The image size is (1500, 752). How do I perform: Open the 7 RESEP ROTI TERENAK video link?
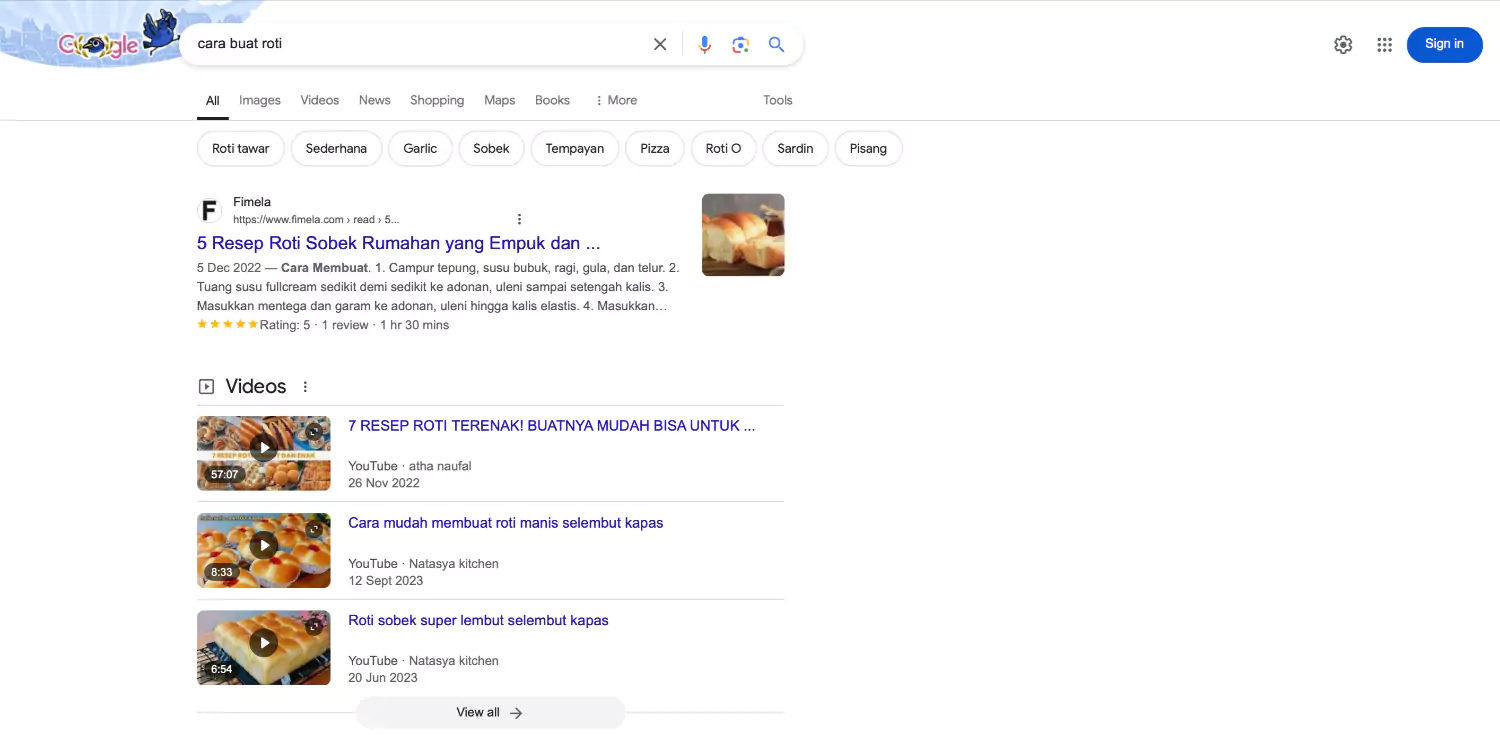point(552,426)
